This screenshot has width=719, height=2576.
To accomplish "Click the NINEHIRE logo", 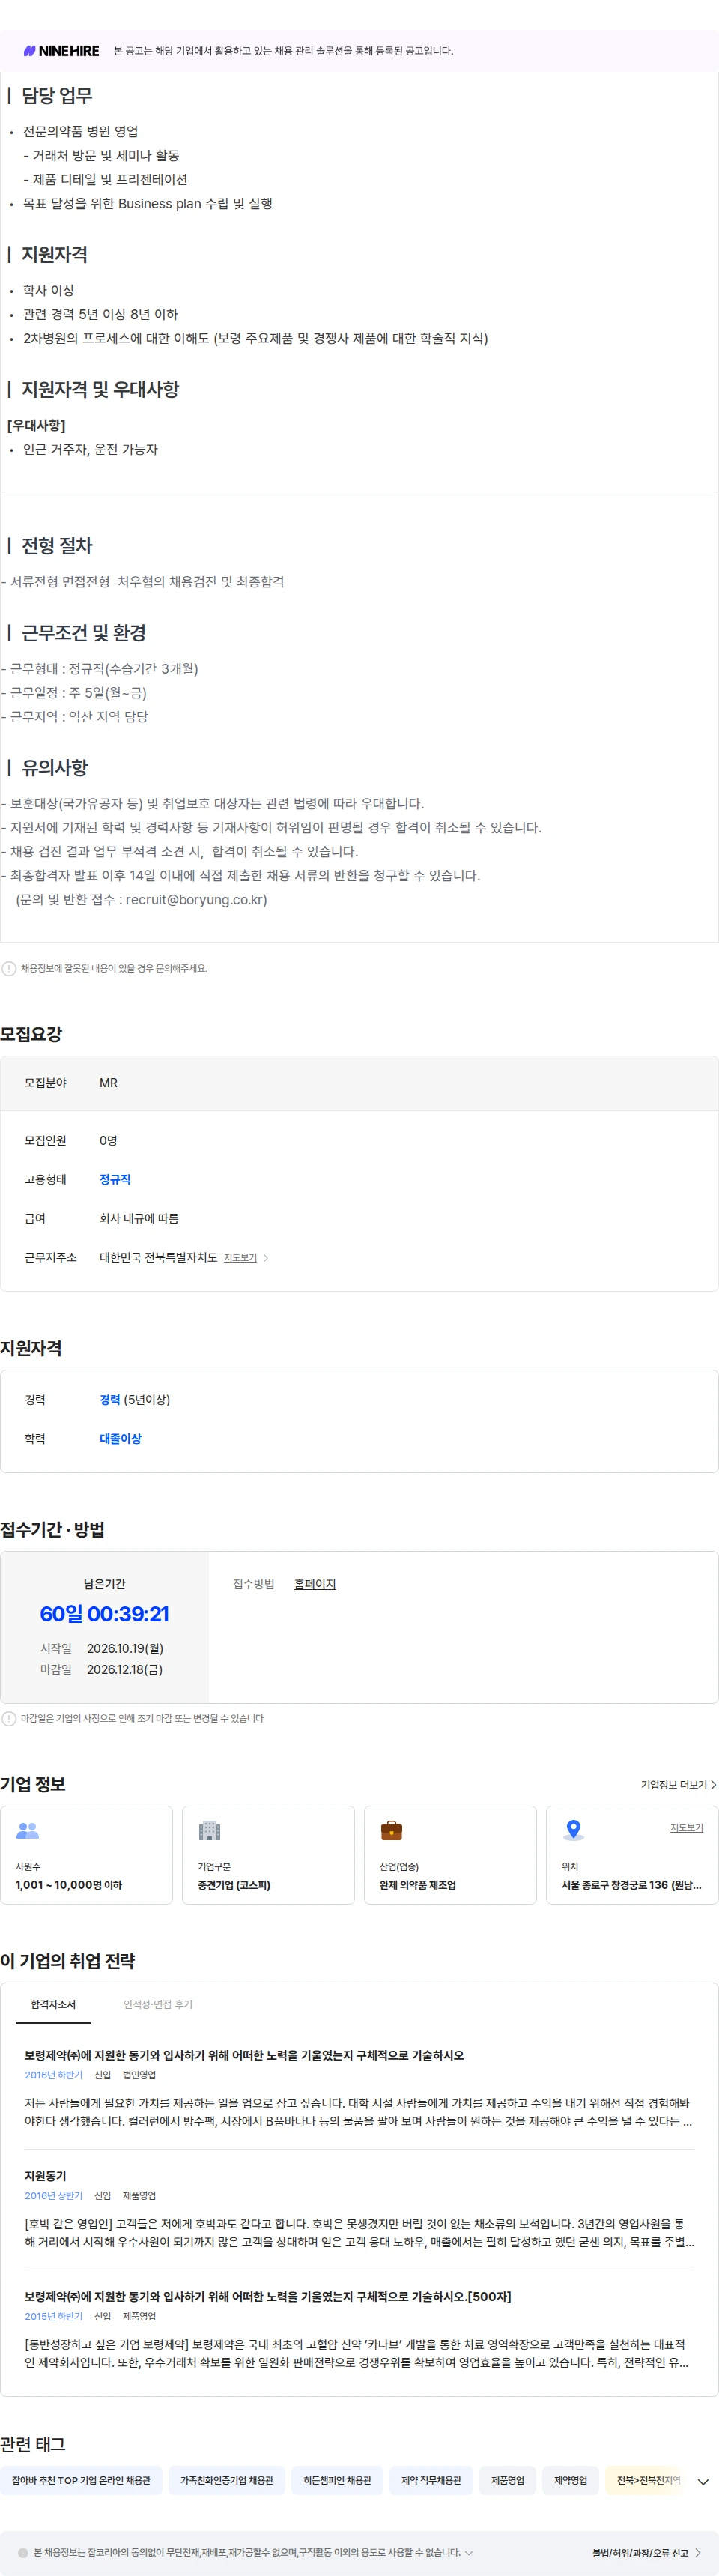I will coord(61,51).
